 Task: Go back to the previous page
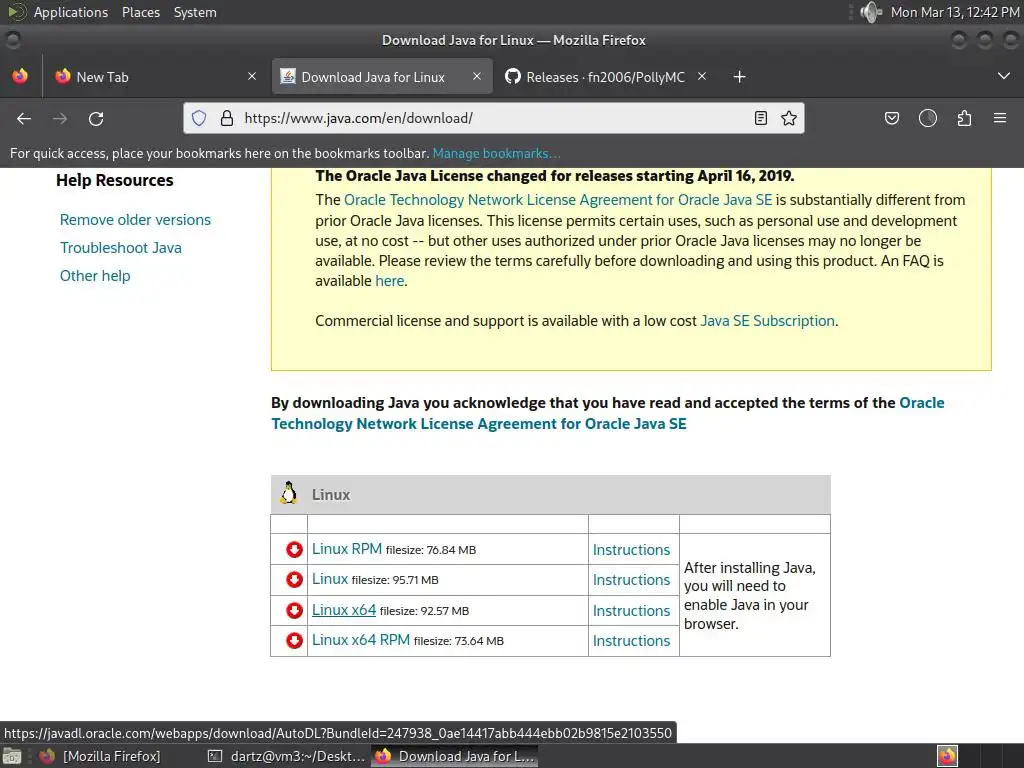pyautogui.click(x=24, y=118)
